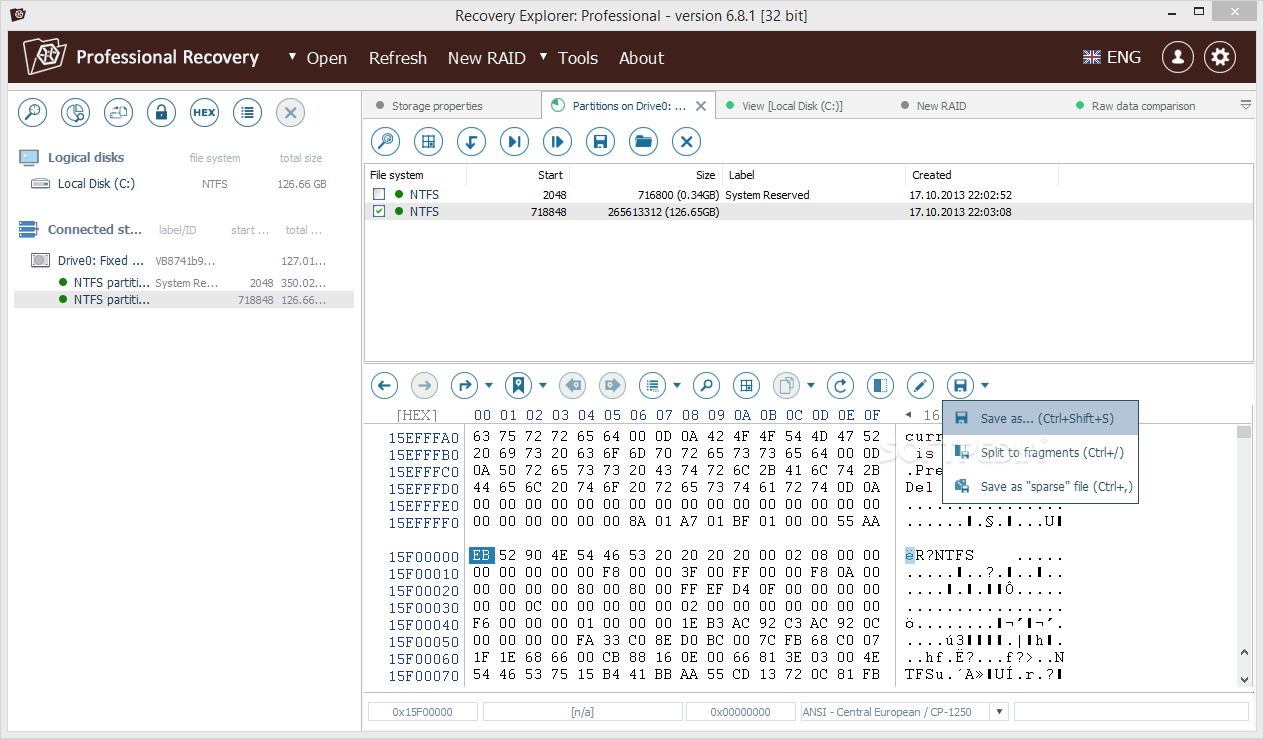This screenshot has height=739, width=1264.
Task: Click the padlock encryption icon in left panel
Action: (161, 113)
